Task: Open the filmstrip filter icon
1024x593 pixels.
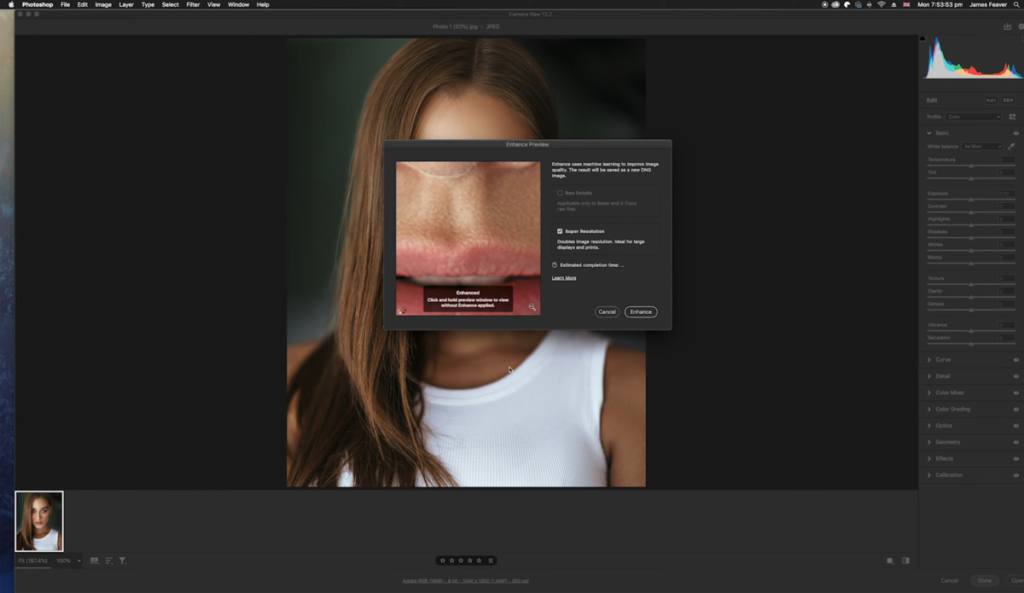Action: coord(122,561)
